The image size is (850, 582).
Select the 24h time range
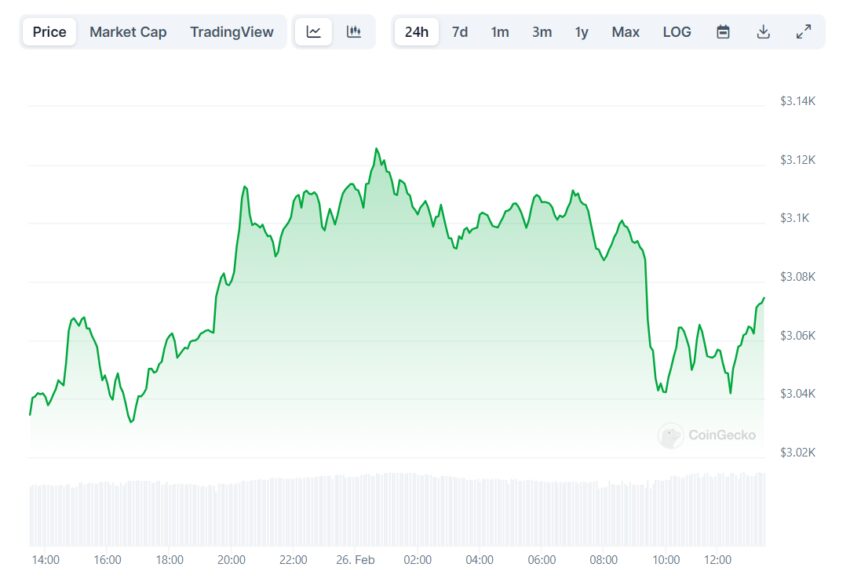tap(416, 32)
